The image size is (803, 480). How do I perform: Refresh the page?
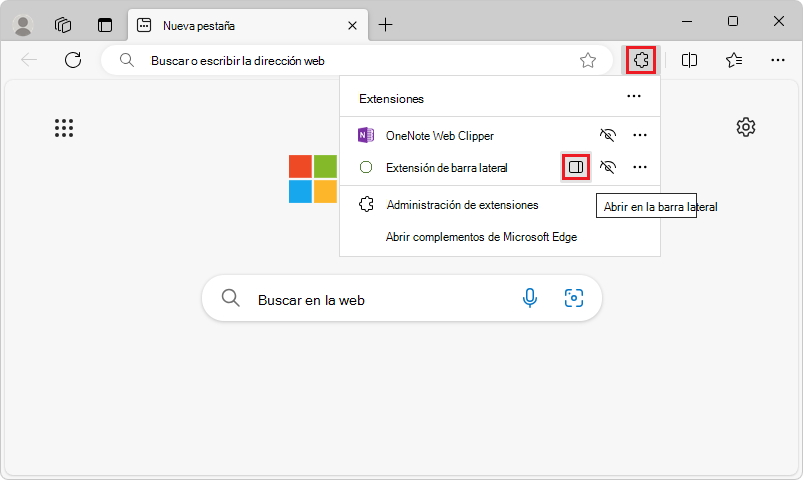click(x=73, y=60)
